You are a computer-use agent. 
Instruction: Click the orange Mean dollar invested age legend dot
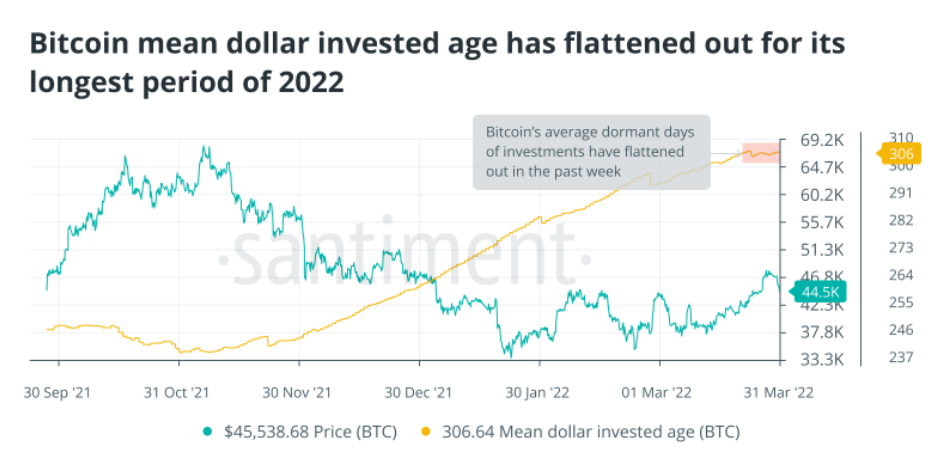tap(424, 433)
